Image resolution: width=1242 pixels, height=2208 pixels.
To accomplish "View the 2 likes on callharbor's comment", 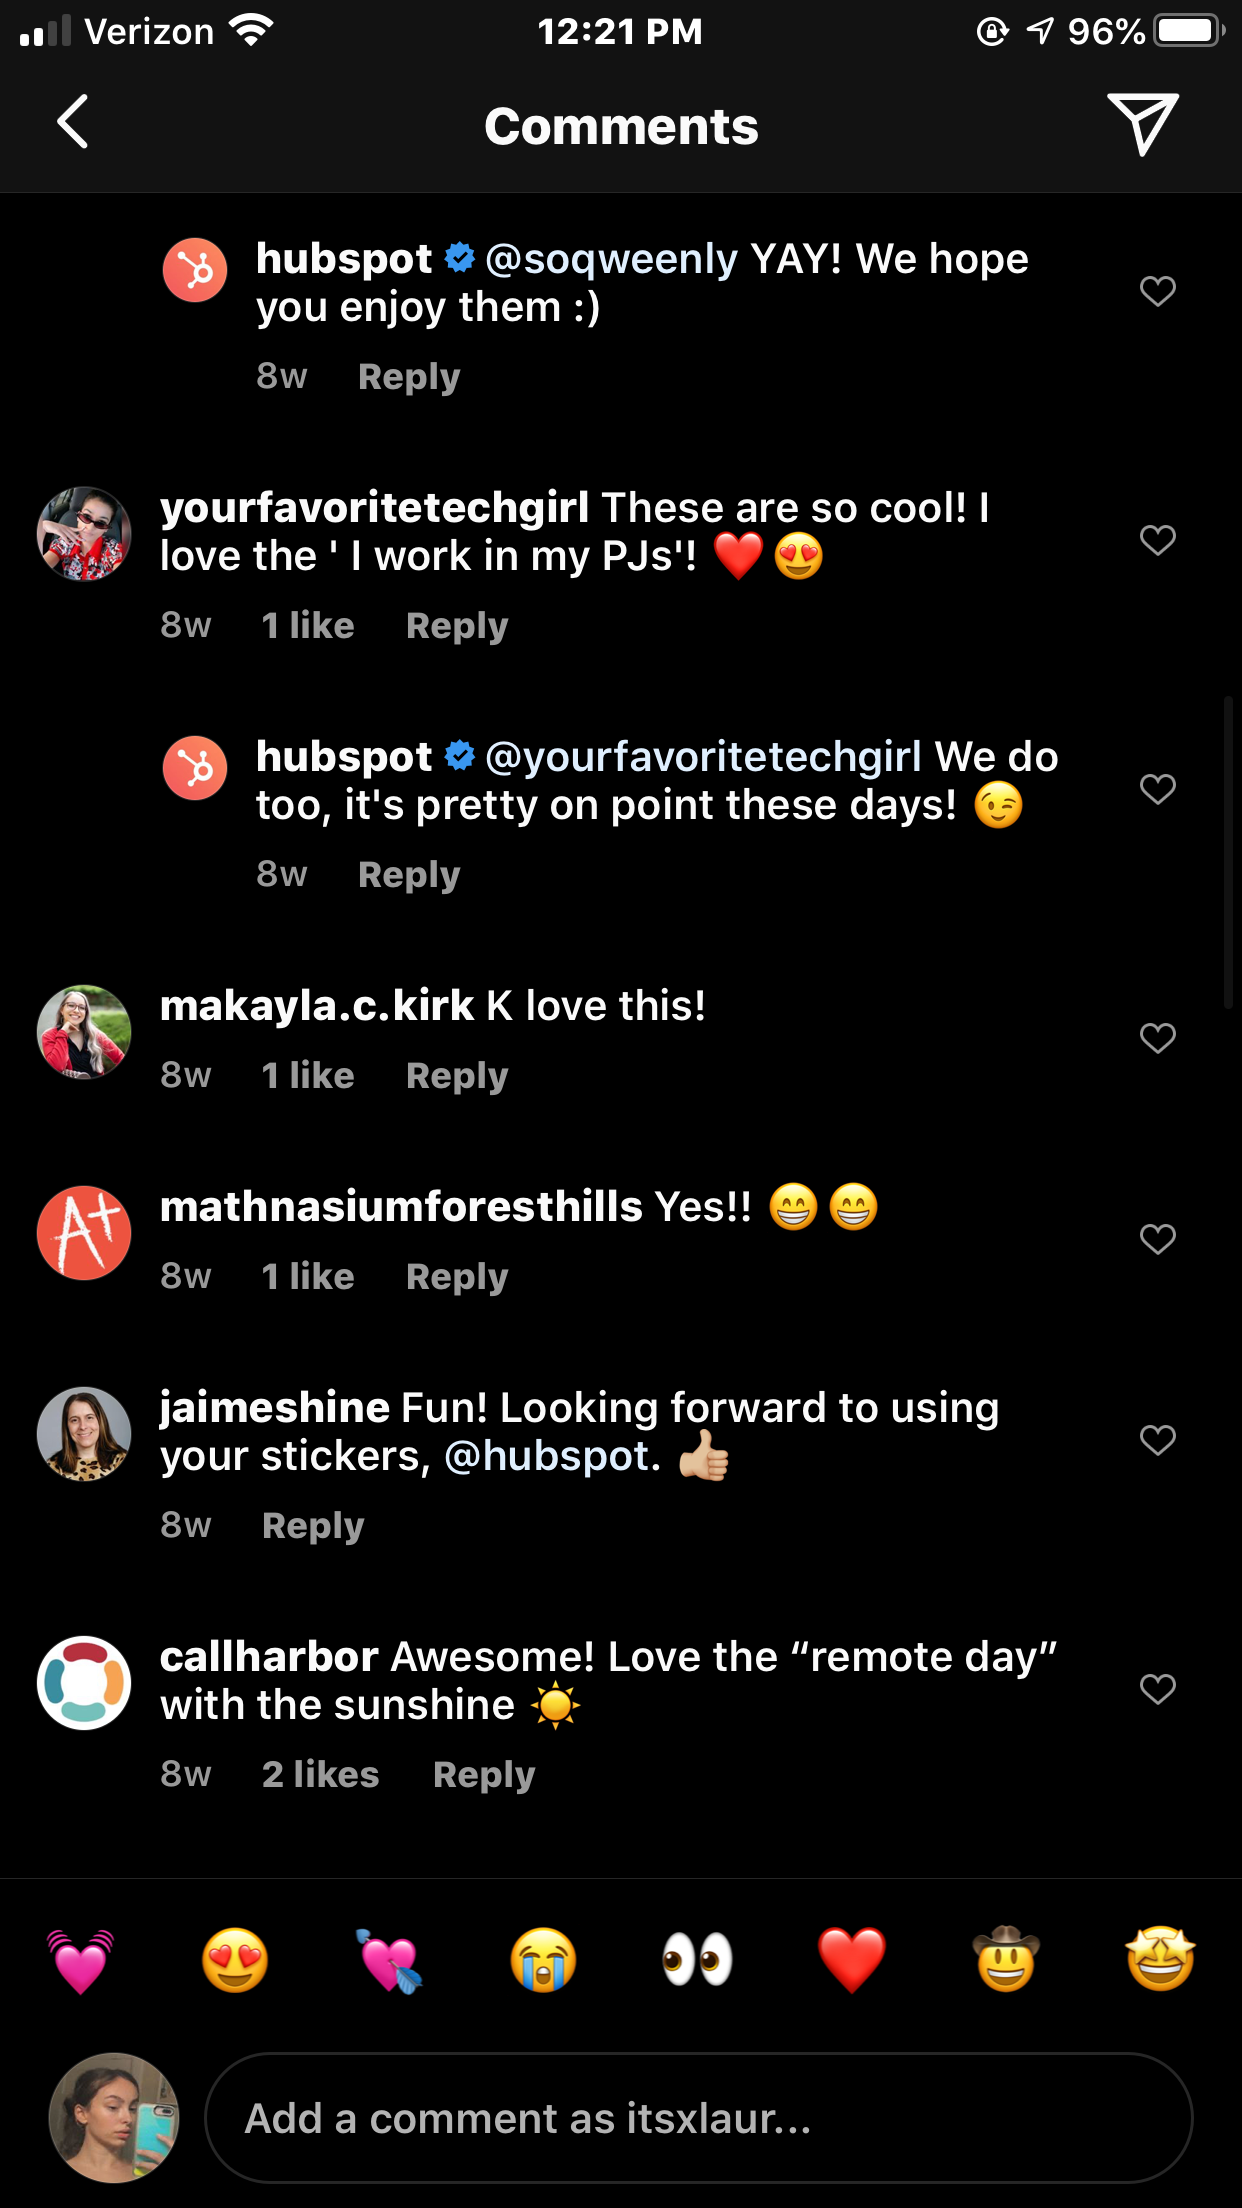I will coord(321,1774).
